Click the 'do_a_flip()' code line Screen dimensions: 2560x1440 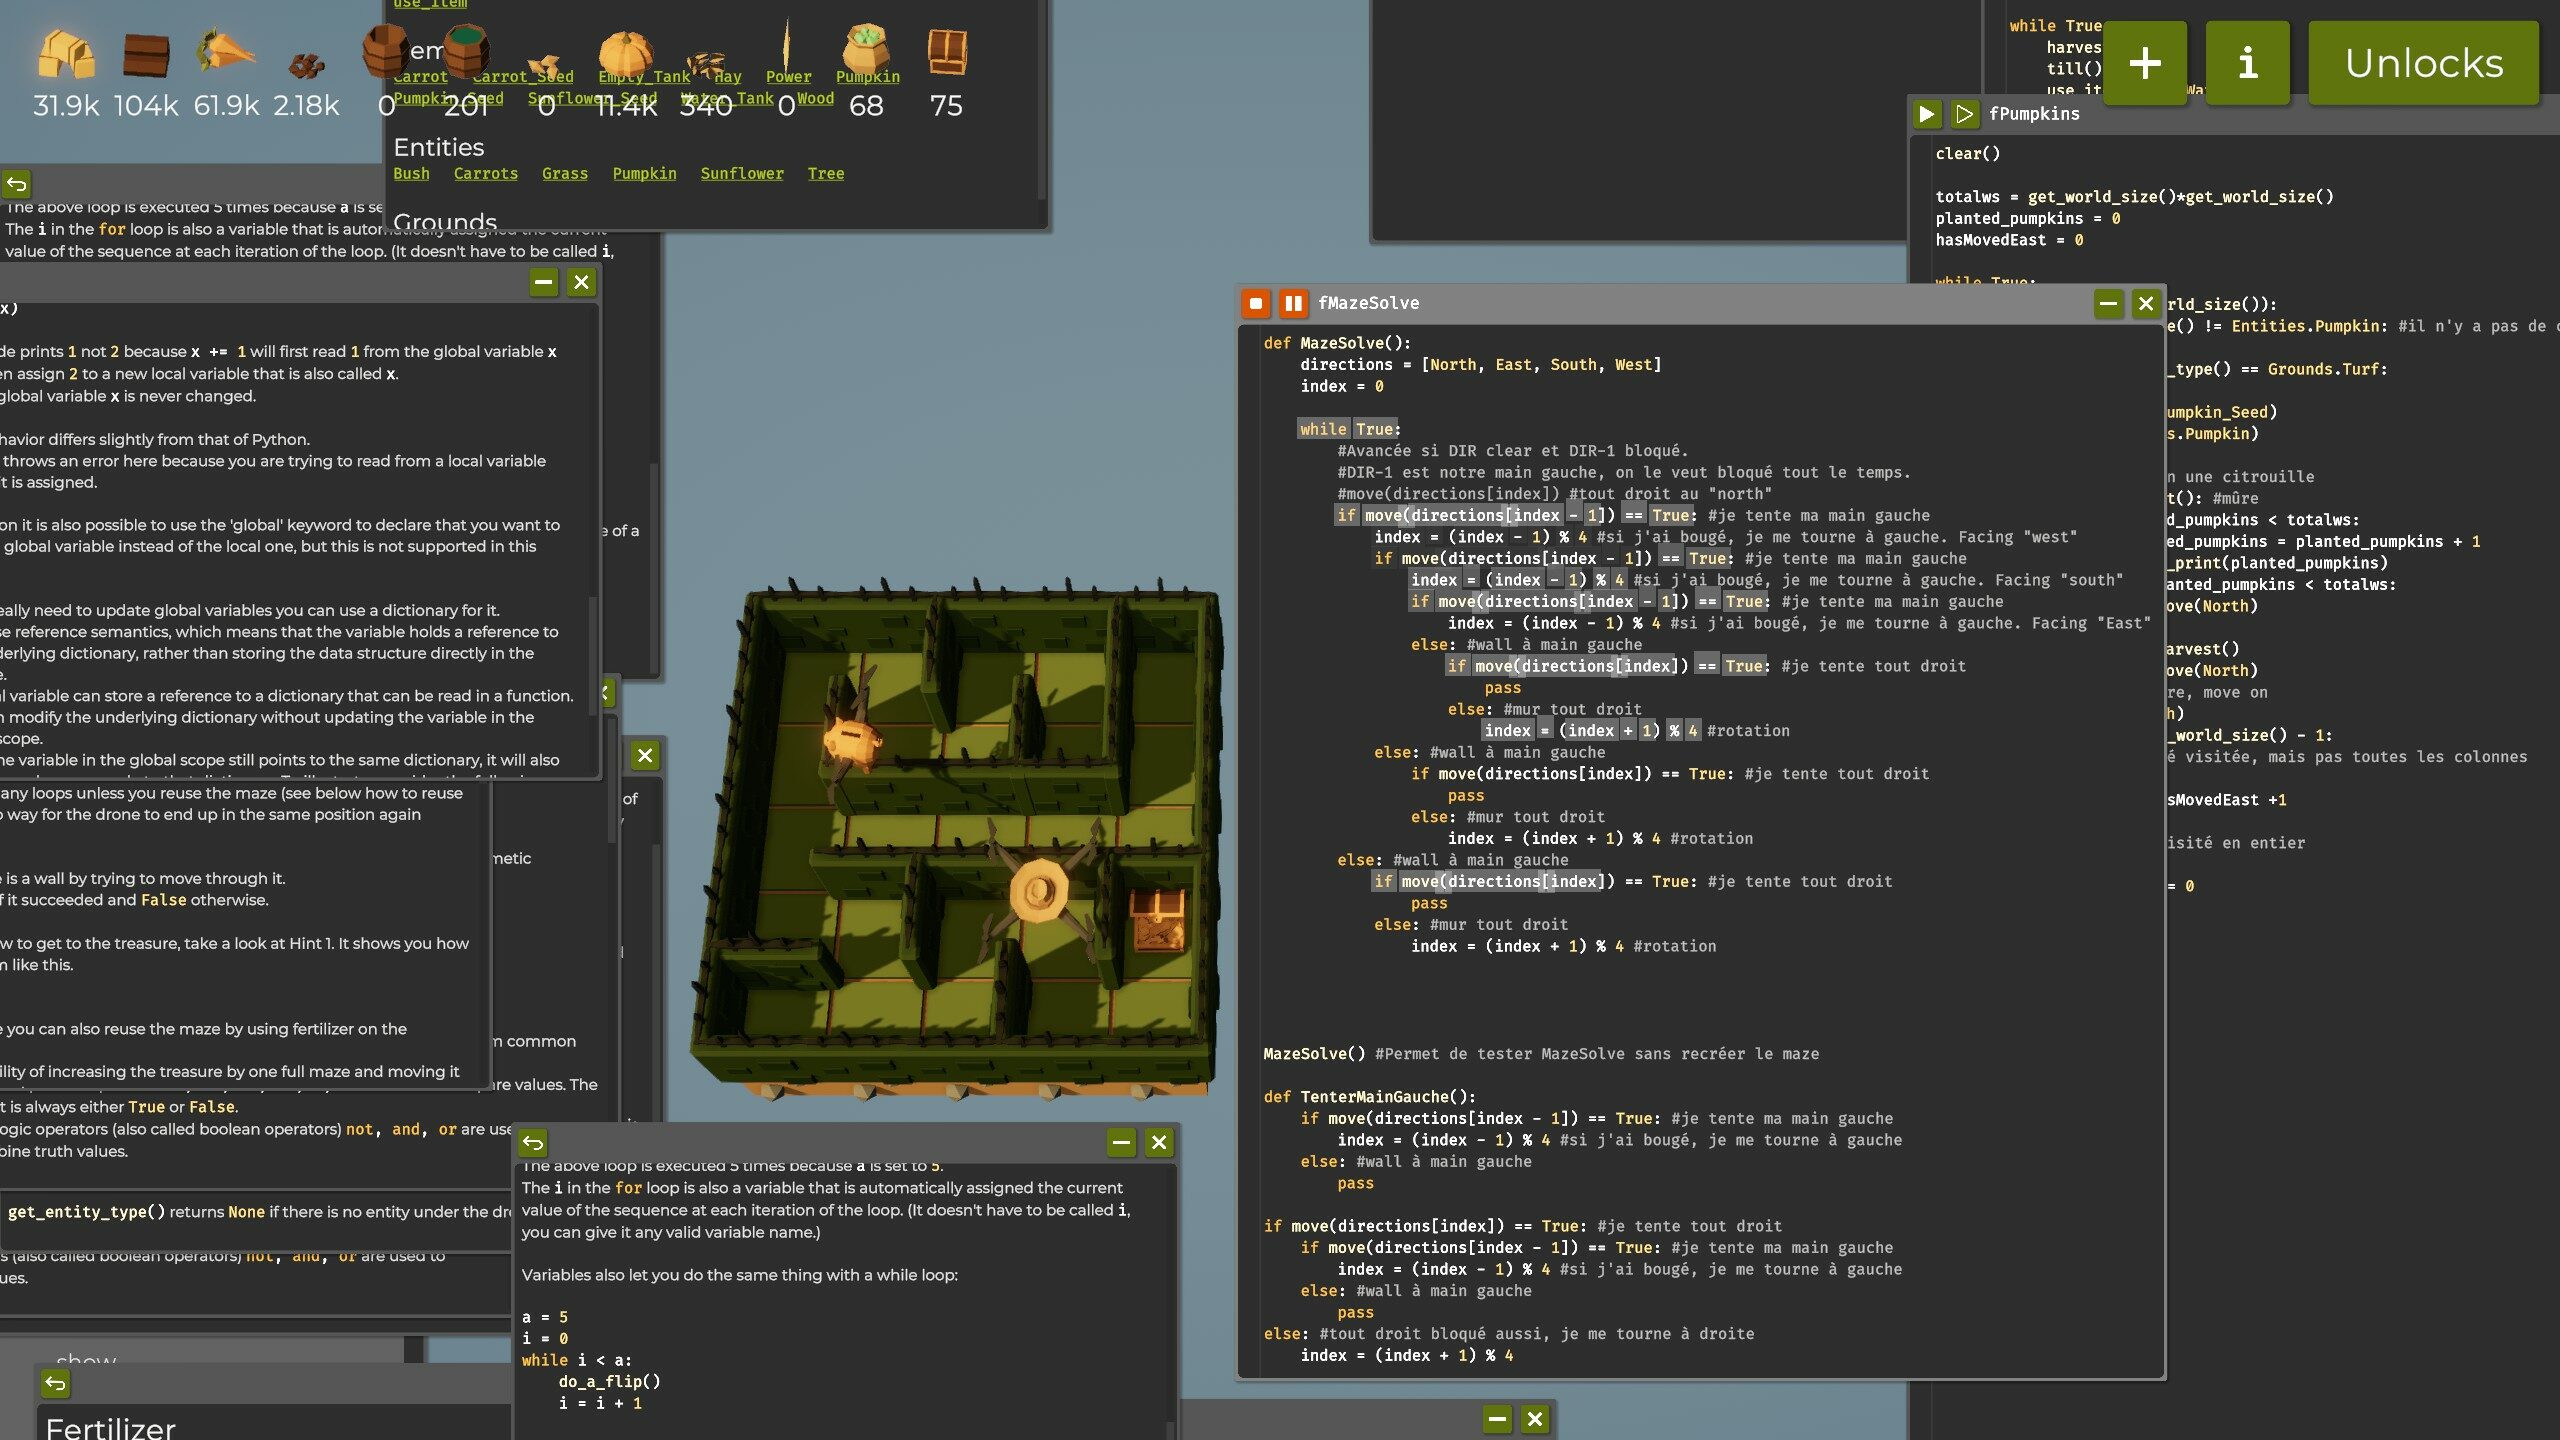click(x=609, y=1382)
